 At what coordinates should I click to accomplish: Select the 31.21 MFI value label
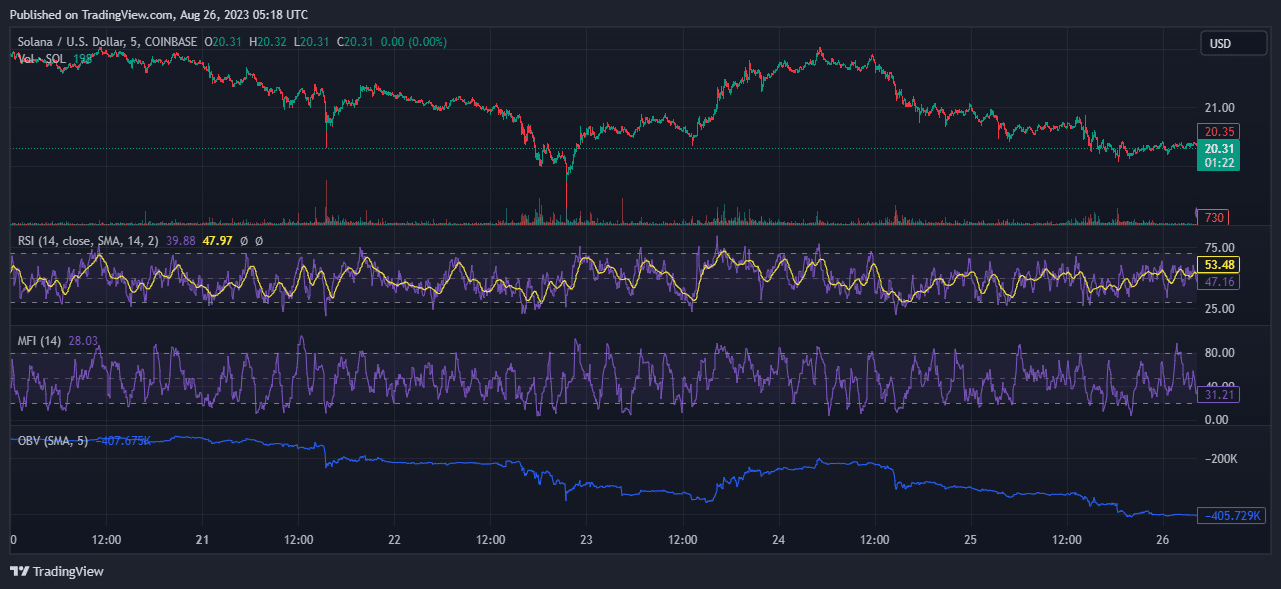coord(1220,396)
